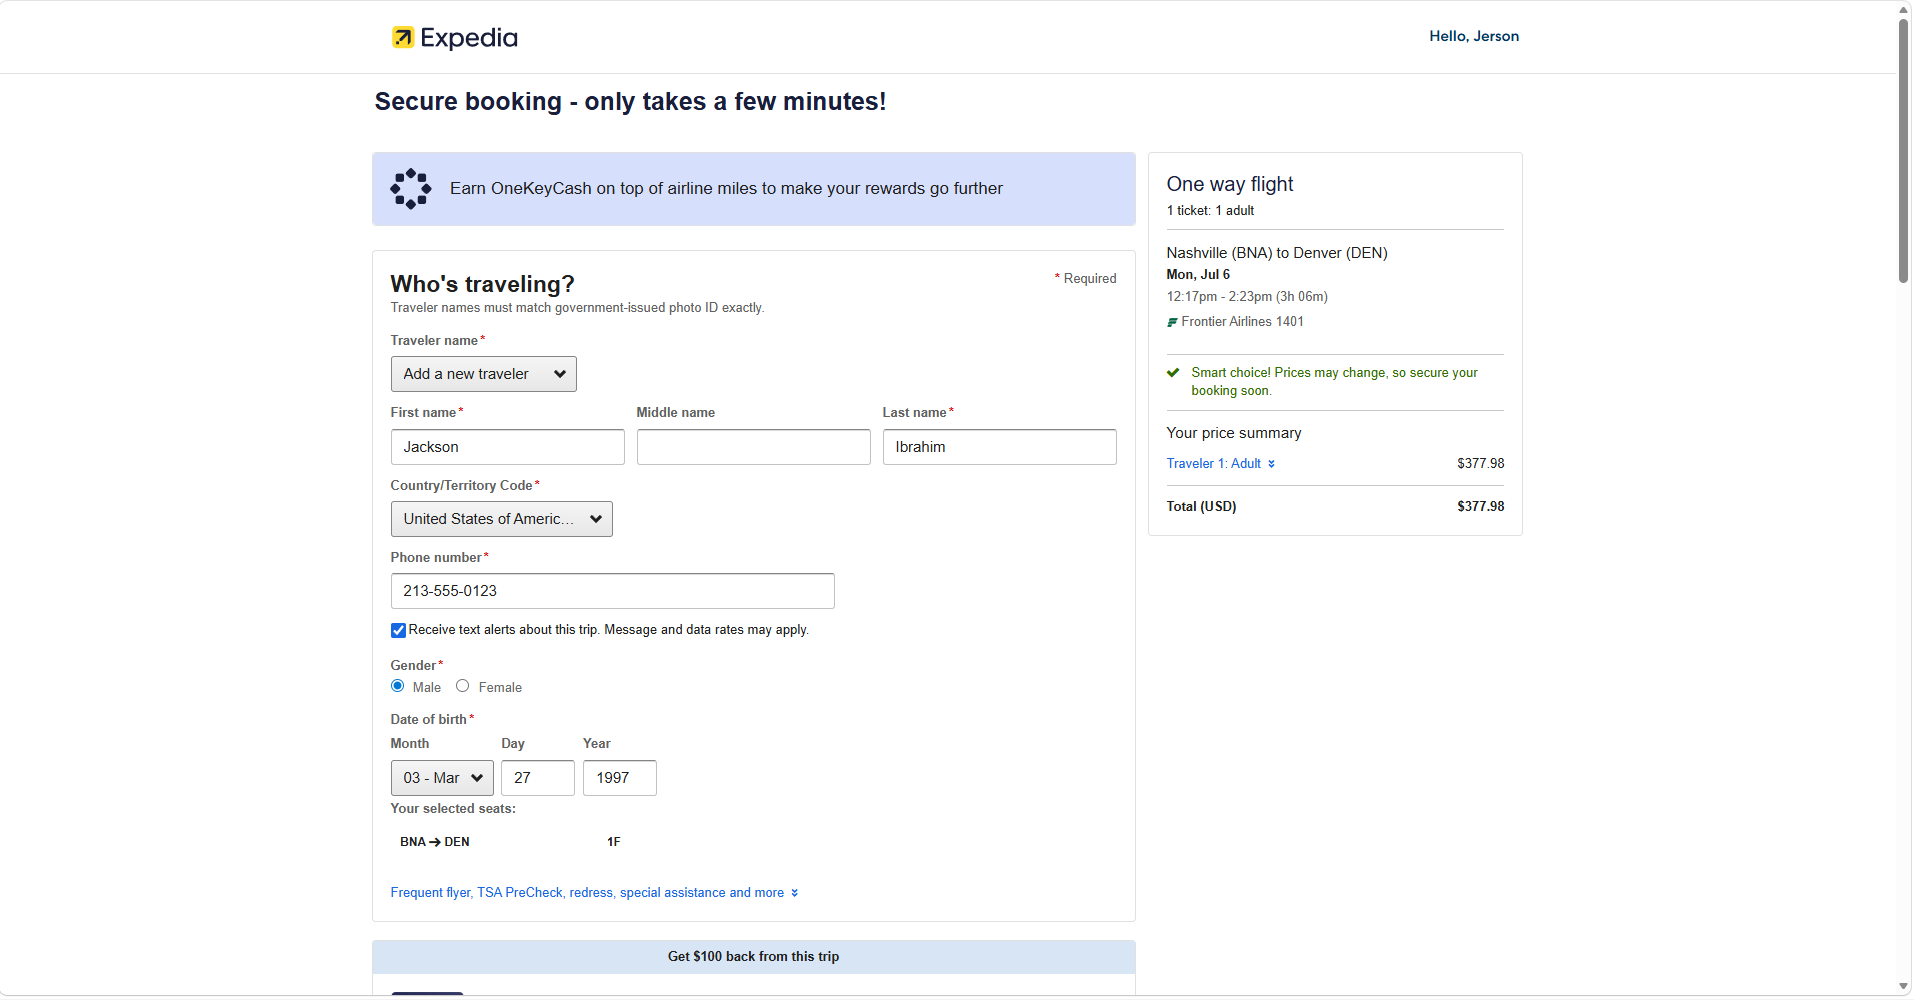Select the Female gender radio button
Screen dimensions: 1914x1000
(462, 686)
